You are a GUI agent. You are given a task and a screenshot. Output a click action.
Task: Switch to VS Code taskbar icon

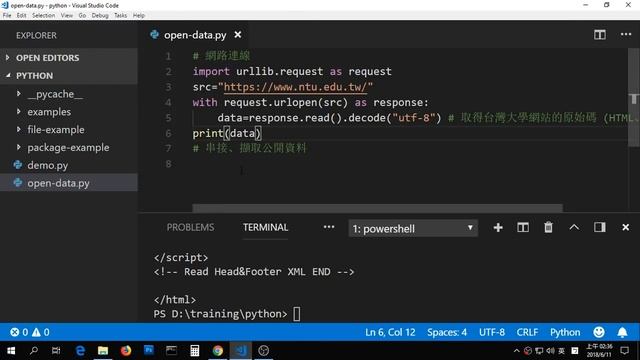241,351
